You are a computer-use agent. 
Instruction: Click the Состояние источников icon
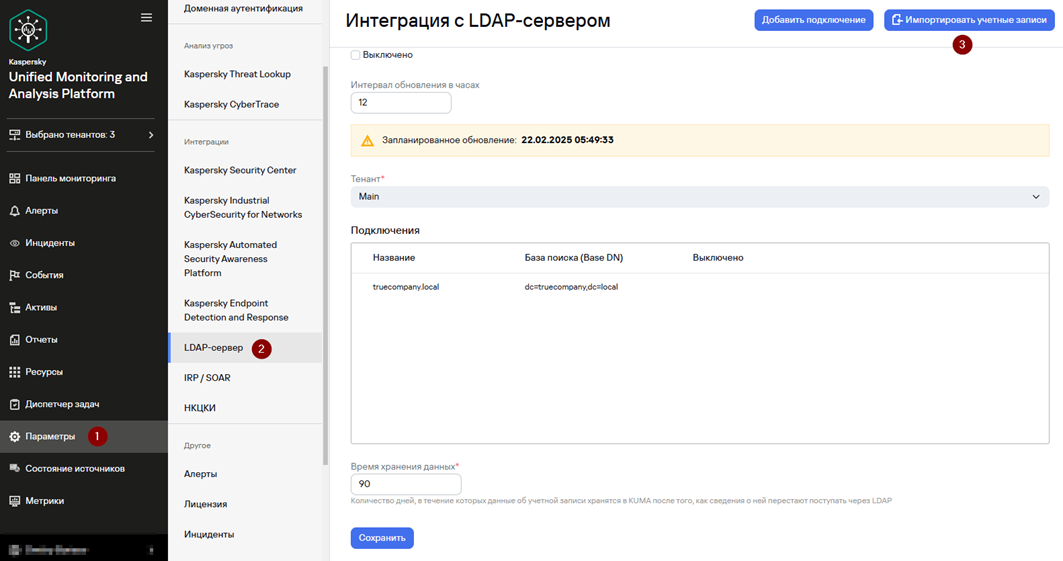coord(14,468)
